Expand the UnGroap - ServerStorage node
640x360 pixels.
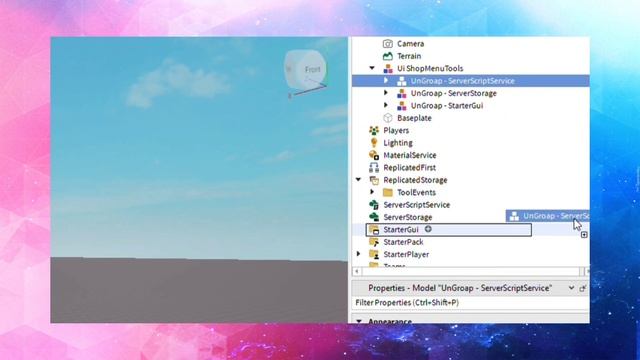[x=386, y=93]
